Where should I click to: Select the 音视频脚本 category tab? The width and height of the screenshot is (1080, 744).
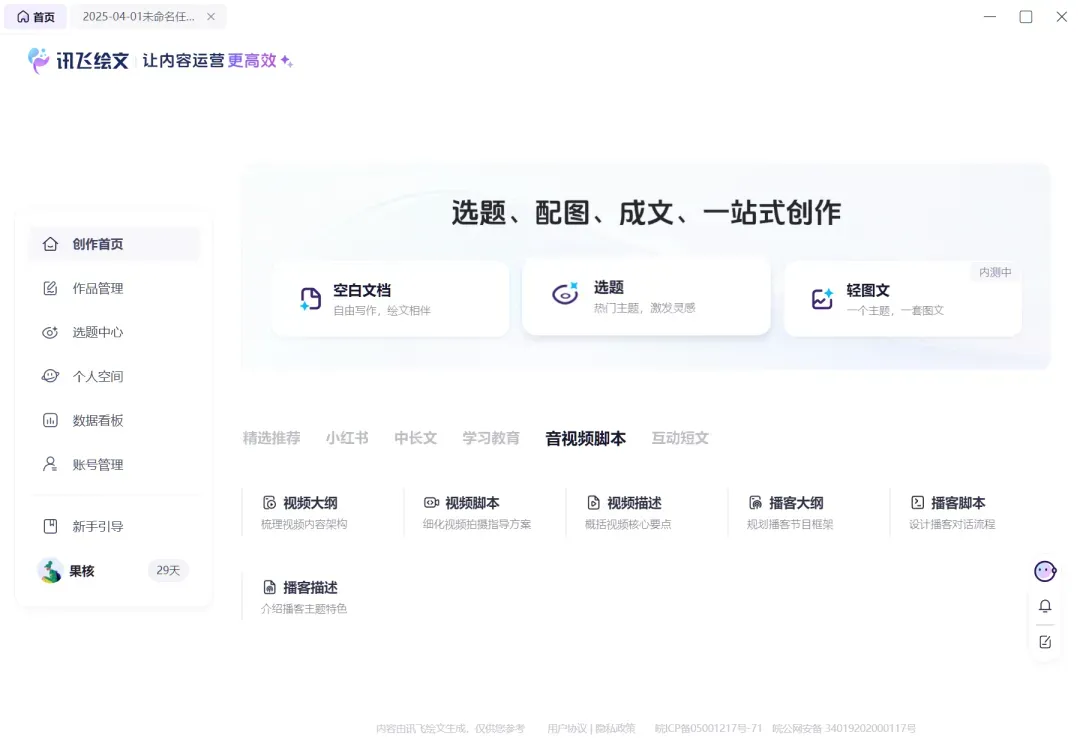tap(585, 438)
